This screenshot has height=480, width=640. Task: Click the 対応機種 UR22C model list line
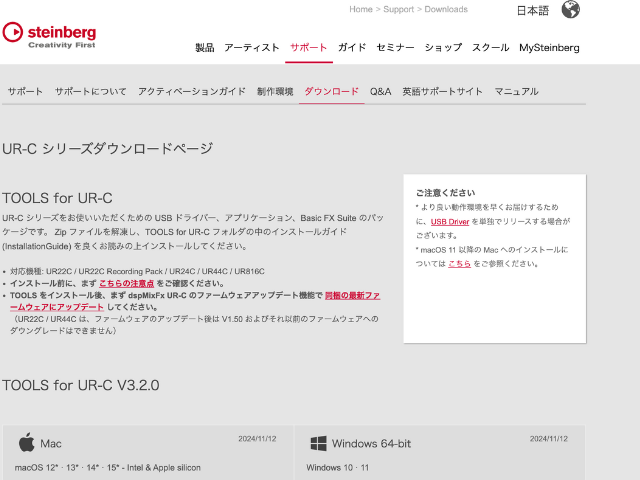pyautogui.click(x=137, y=271)
